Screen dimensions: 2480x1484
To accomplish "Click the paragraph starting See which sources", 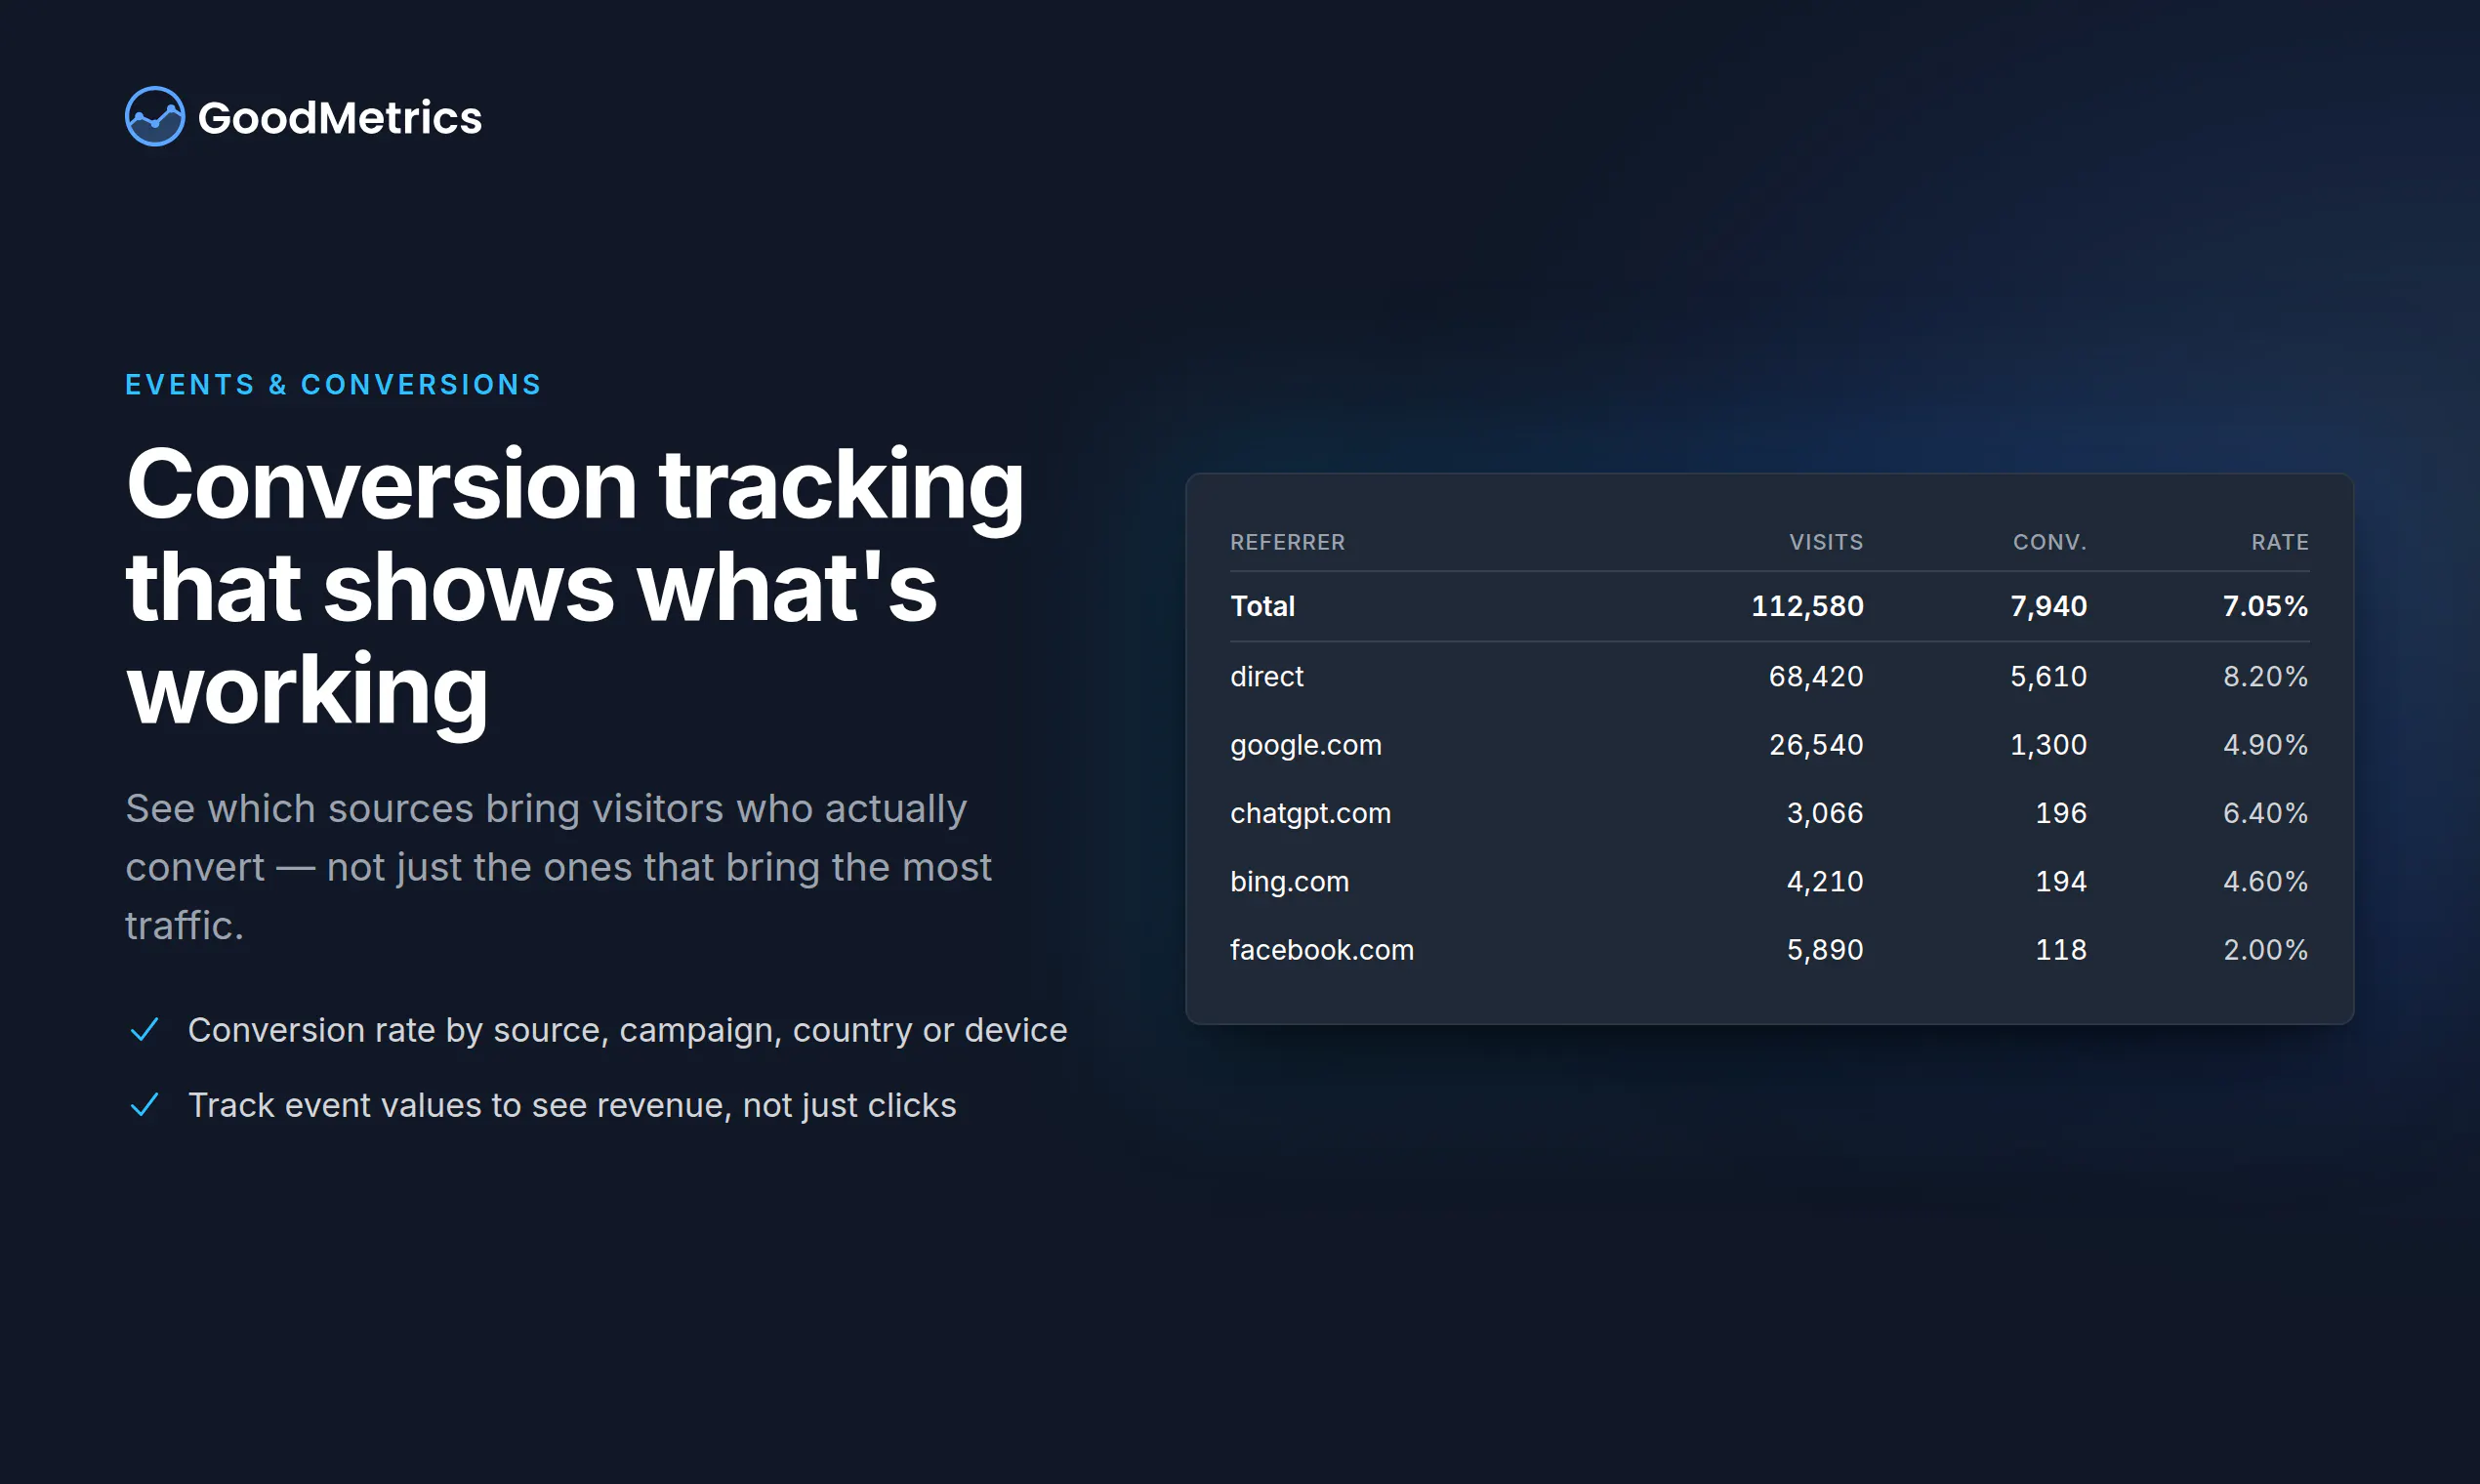I will (x=558, y=867).
